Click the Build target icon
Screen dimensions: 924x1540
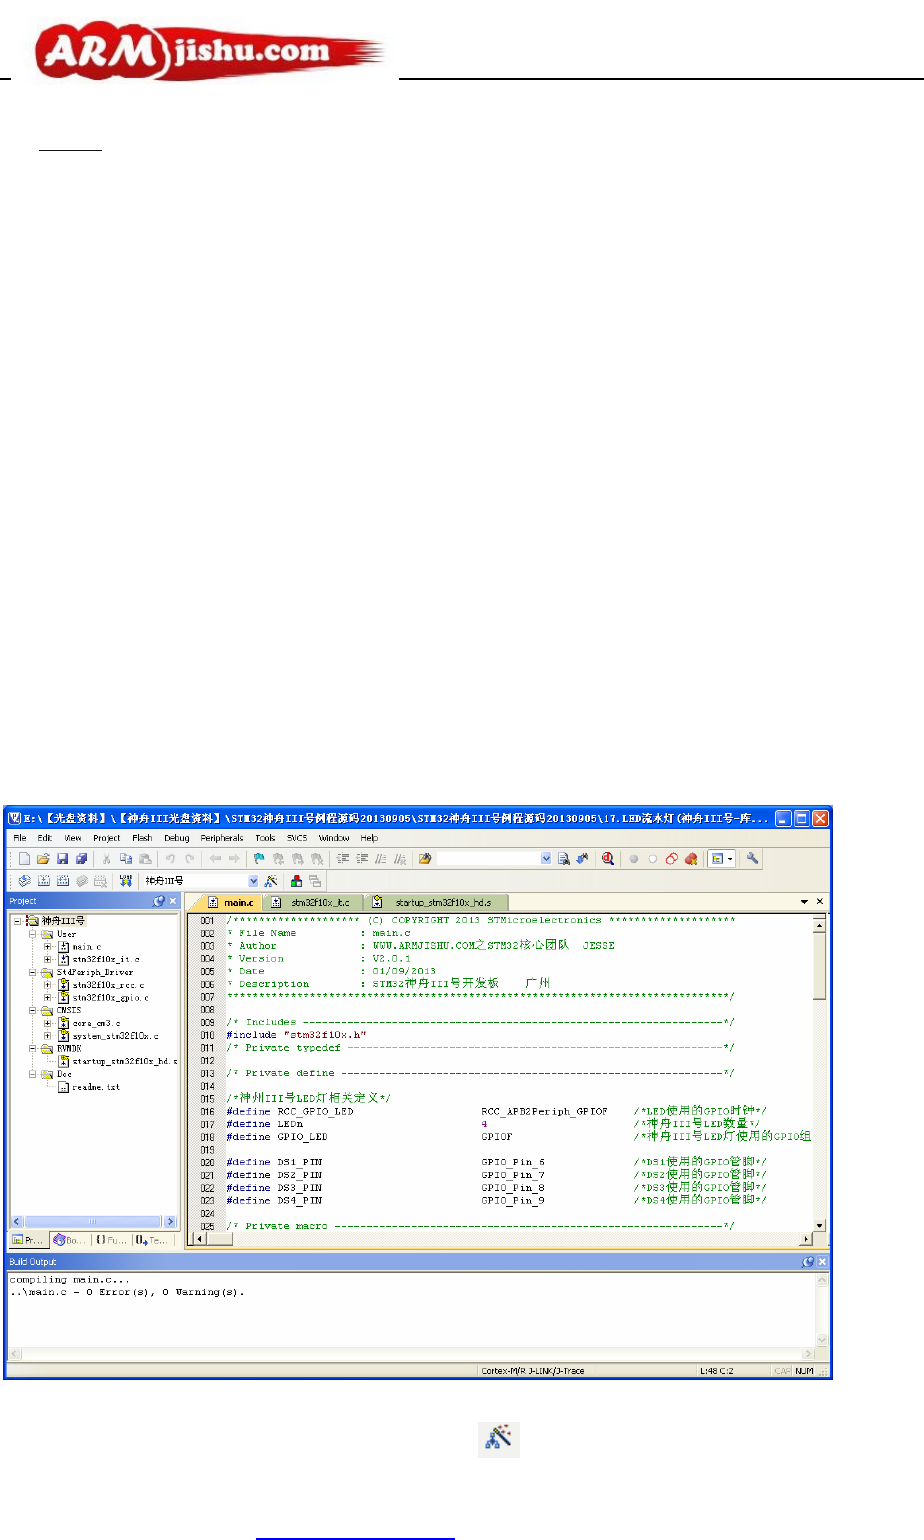(x=43, y=881)
